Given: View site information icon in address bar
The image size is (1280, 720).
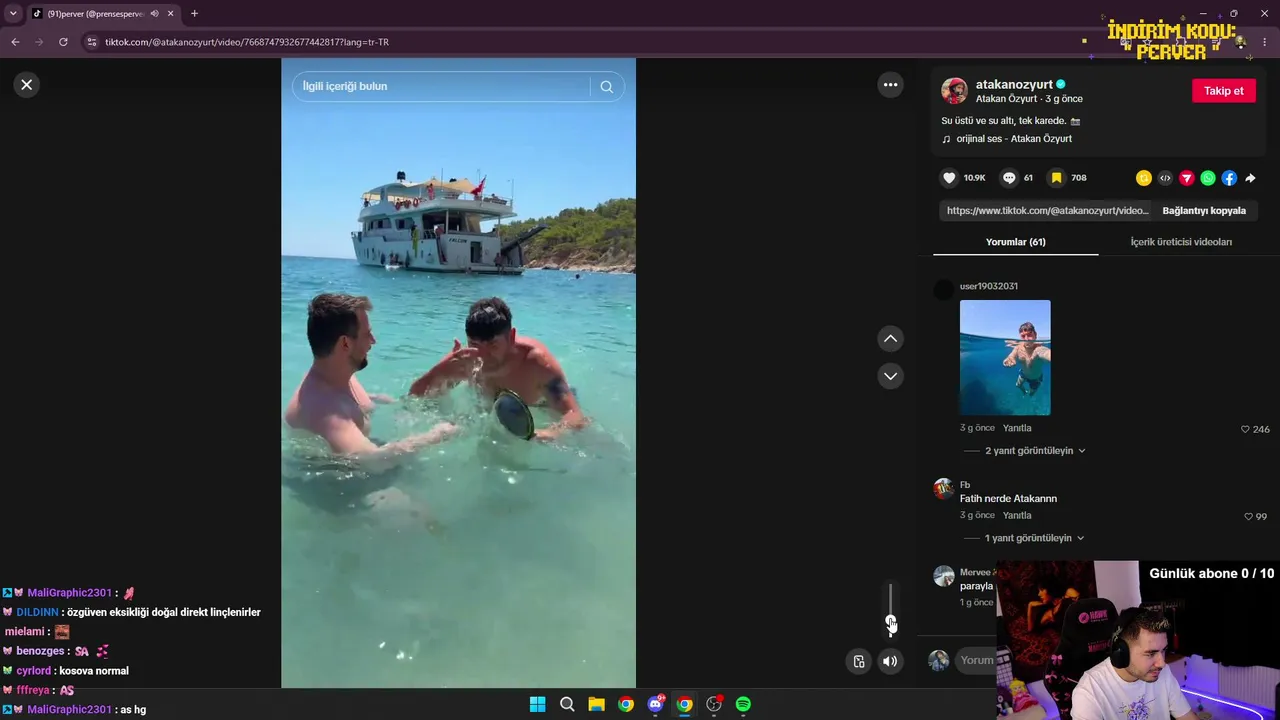Looking at the screenshot, I should tap(92, 42).
